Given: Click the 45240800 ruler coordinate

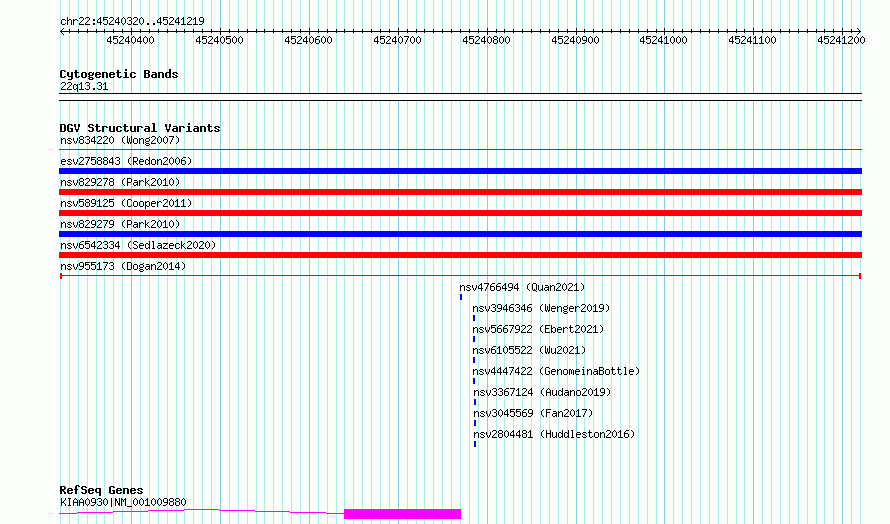Looking at the screenshot, I should pos(486,40).
